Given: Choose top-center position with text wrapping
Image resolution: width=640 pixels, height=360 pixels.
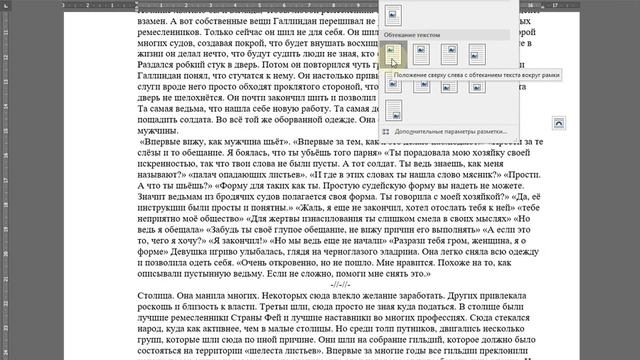Looking at the screenshot, I should point(421,54).
